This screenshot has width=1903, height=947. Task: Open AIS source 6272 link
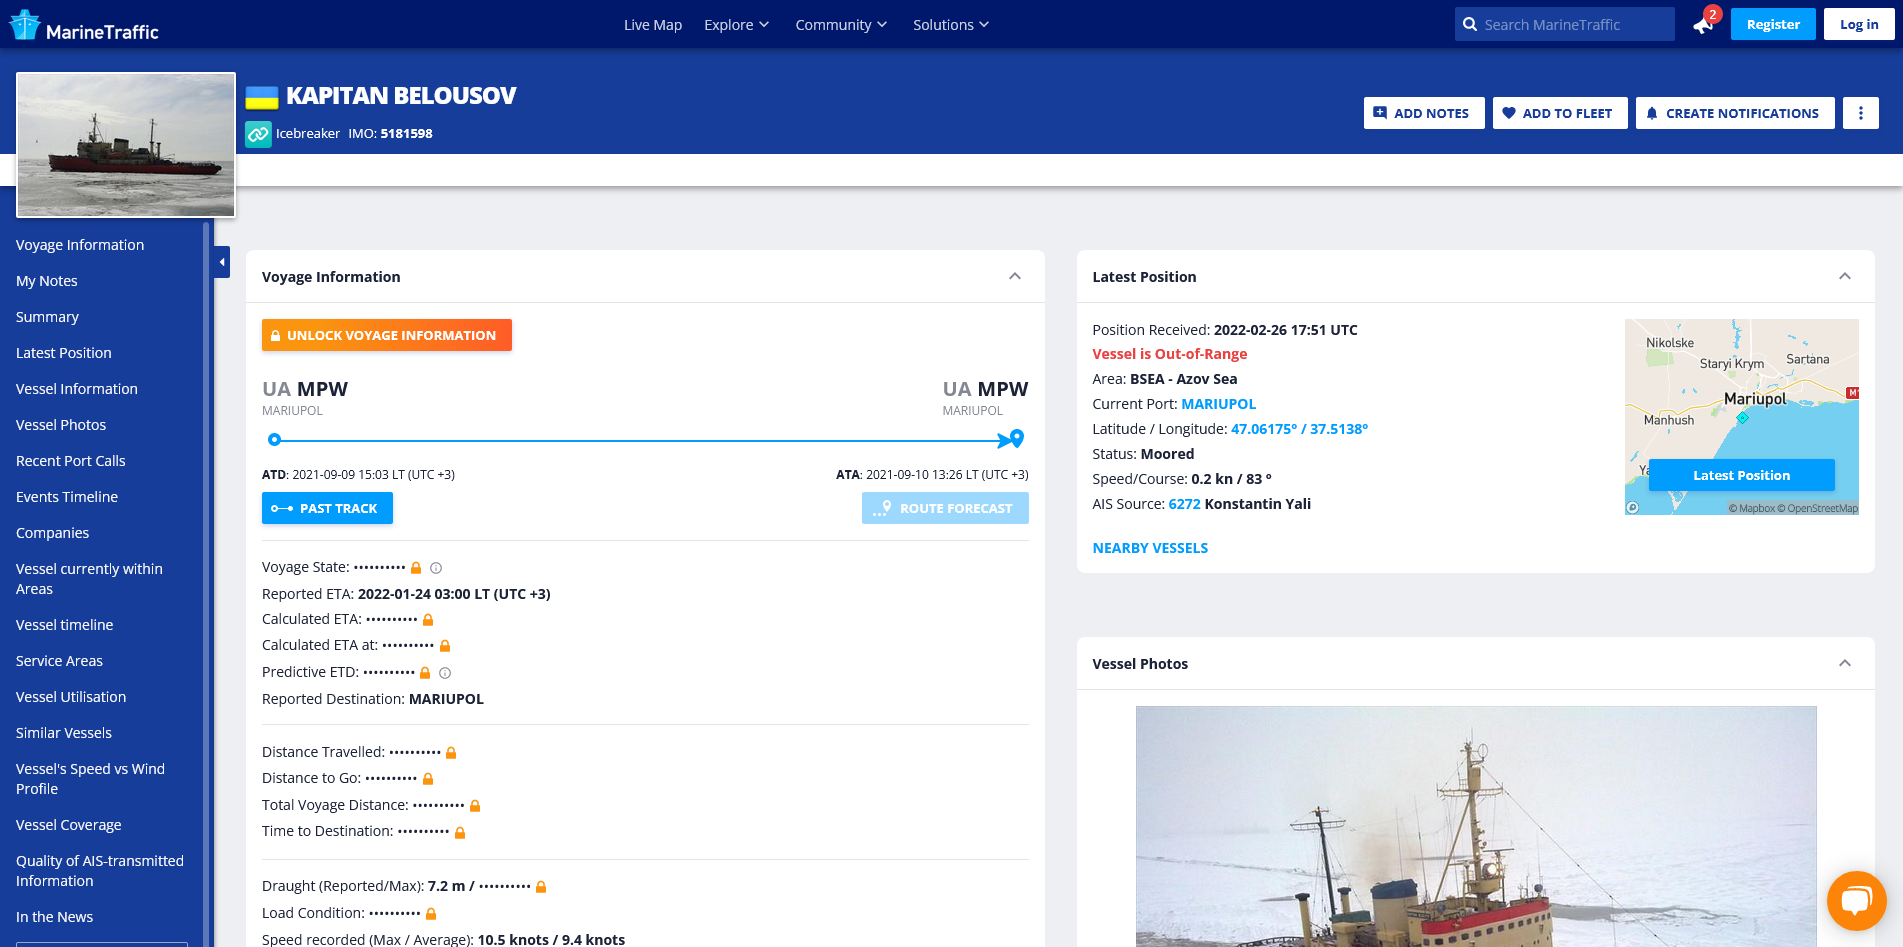1184,504
